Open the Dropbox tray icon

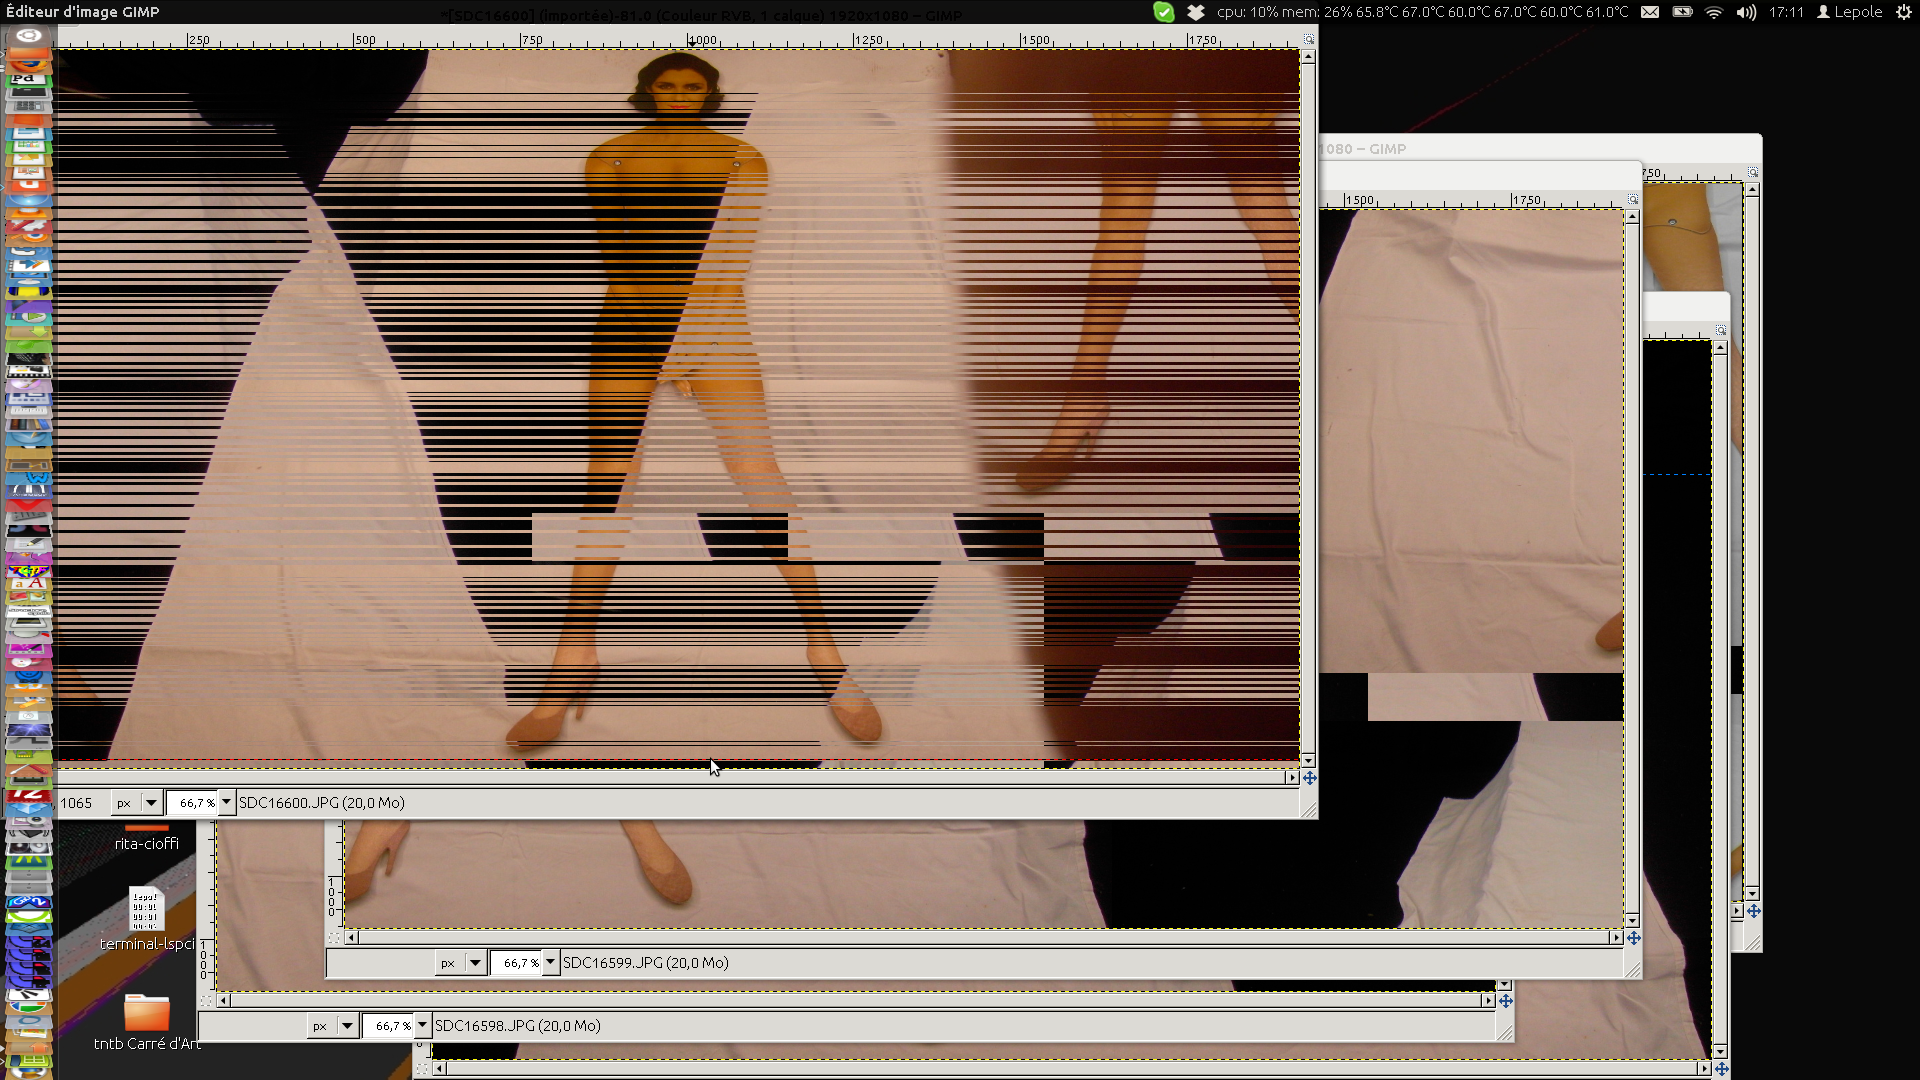(x=1195, y=12)
